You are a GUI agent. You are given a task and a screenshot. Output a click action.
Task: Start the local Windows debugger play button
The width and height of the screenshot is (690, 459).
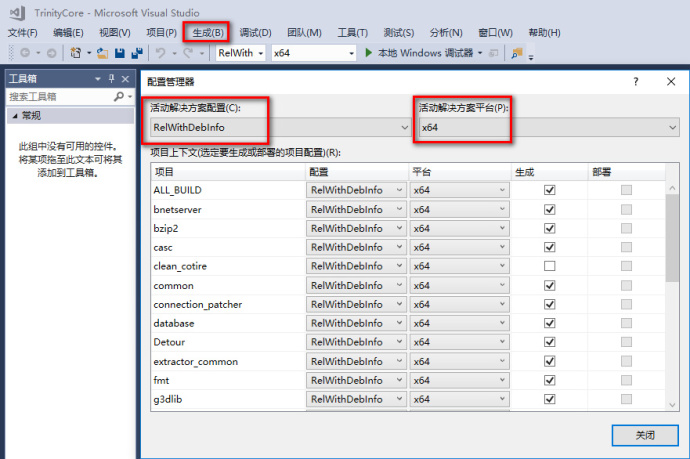pyautogui.click(x=369, y=52)
